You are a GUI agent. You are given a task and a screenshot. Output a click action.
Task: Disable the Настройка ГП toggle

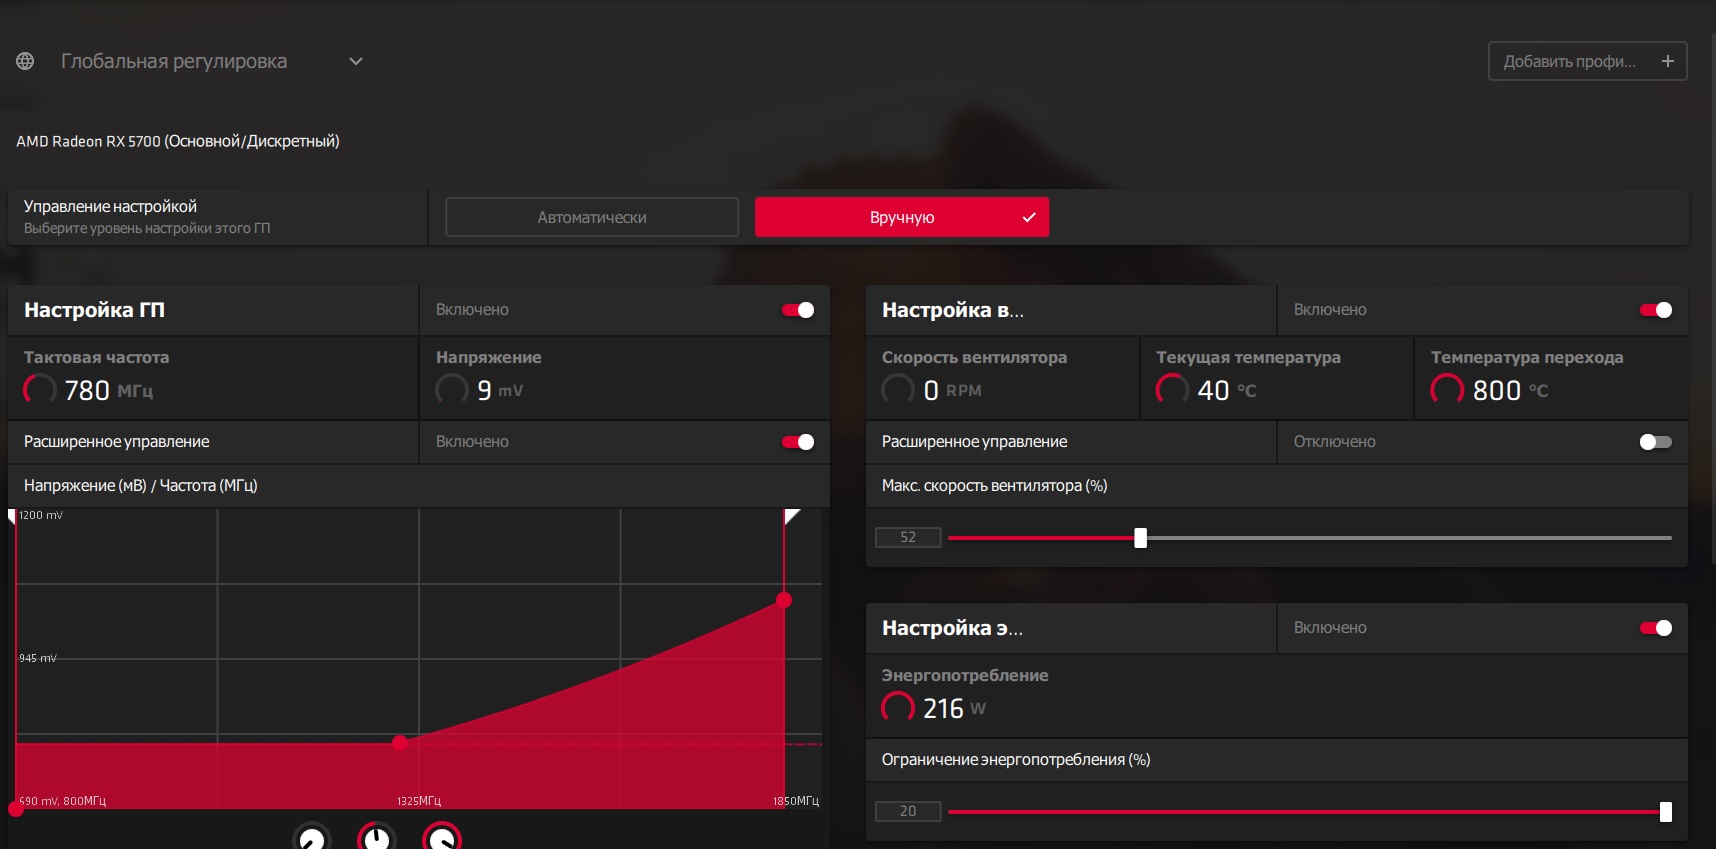tap(798, 310)
